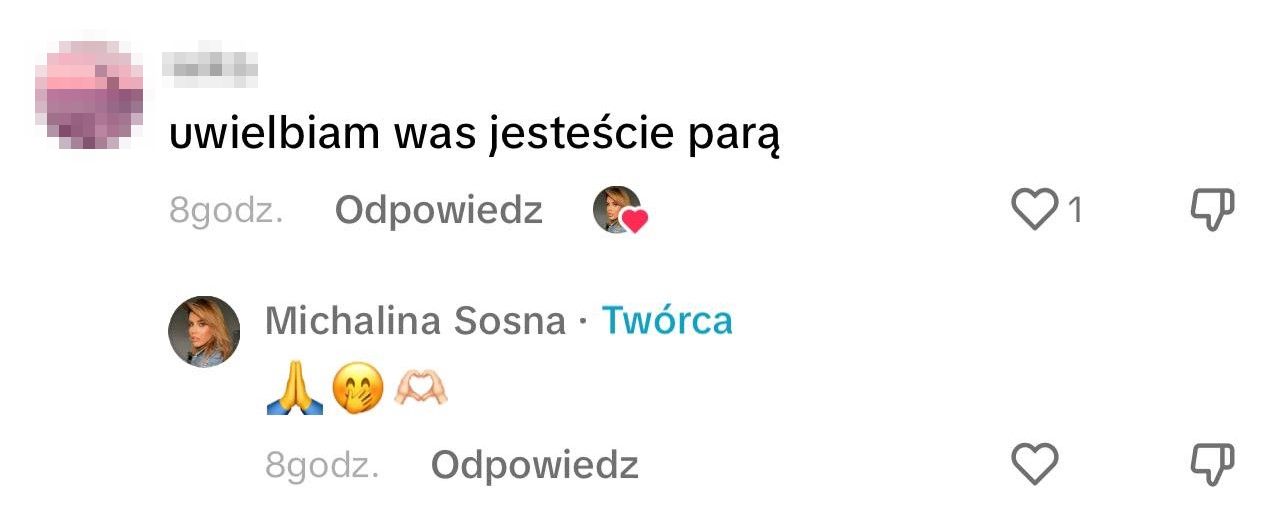Dislike the 'uwielbiam was jesteście parą' comment
The image size is (1284, 516).
click(x=1212, y=210)
